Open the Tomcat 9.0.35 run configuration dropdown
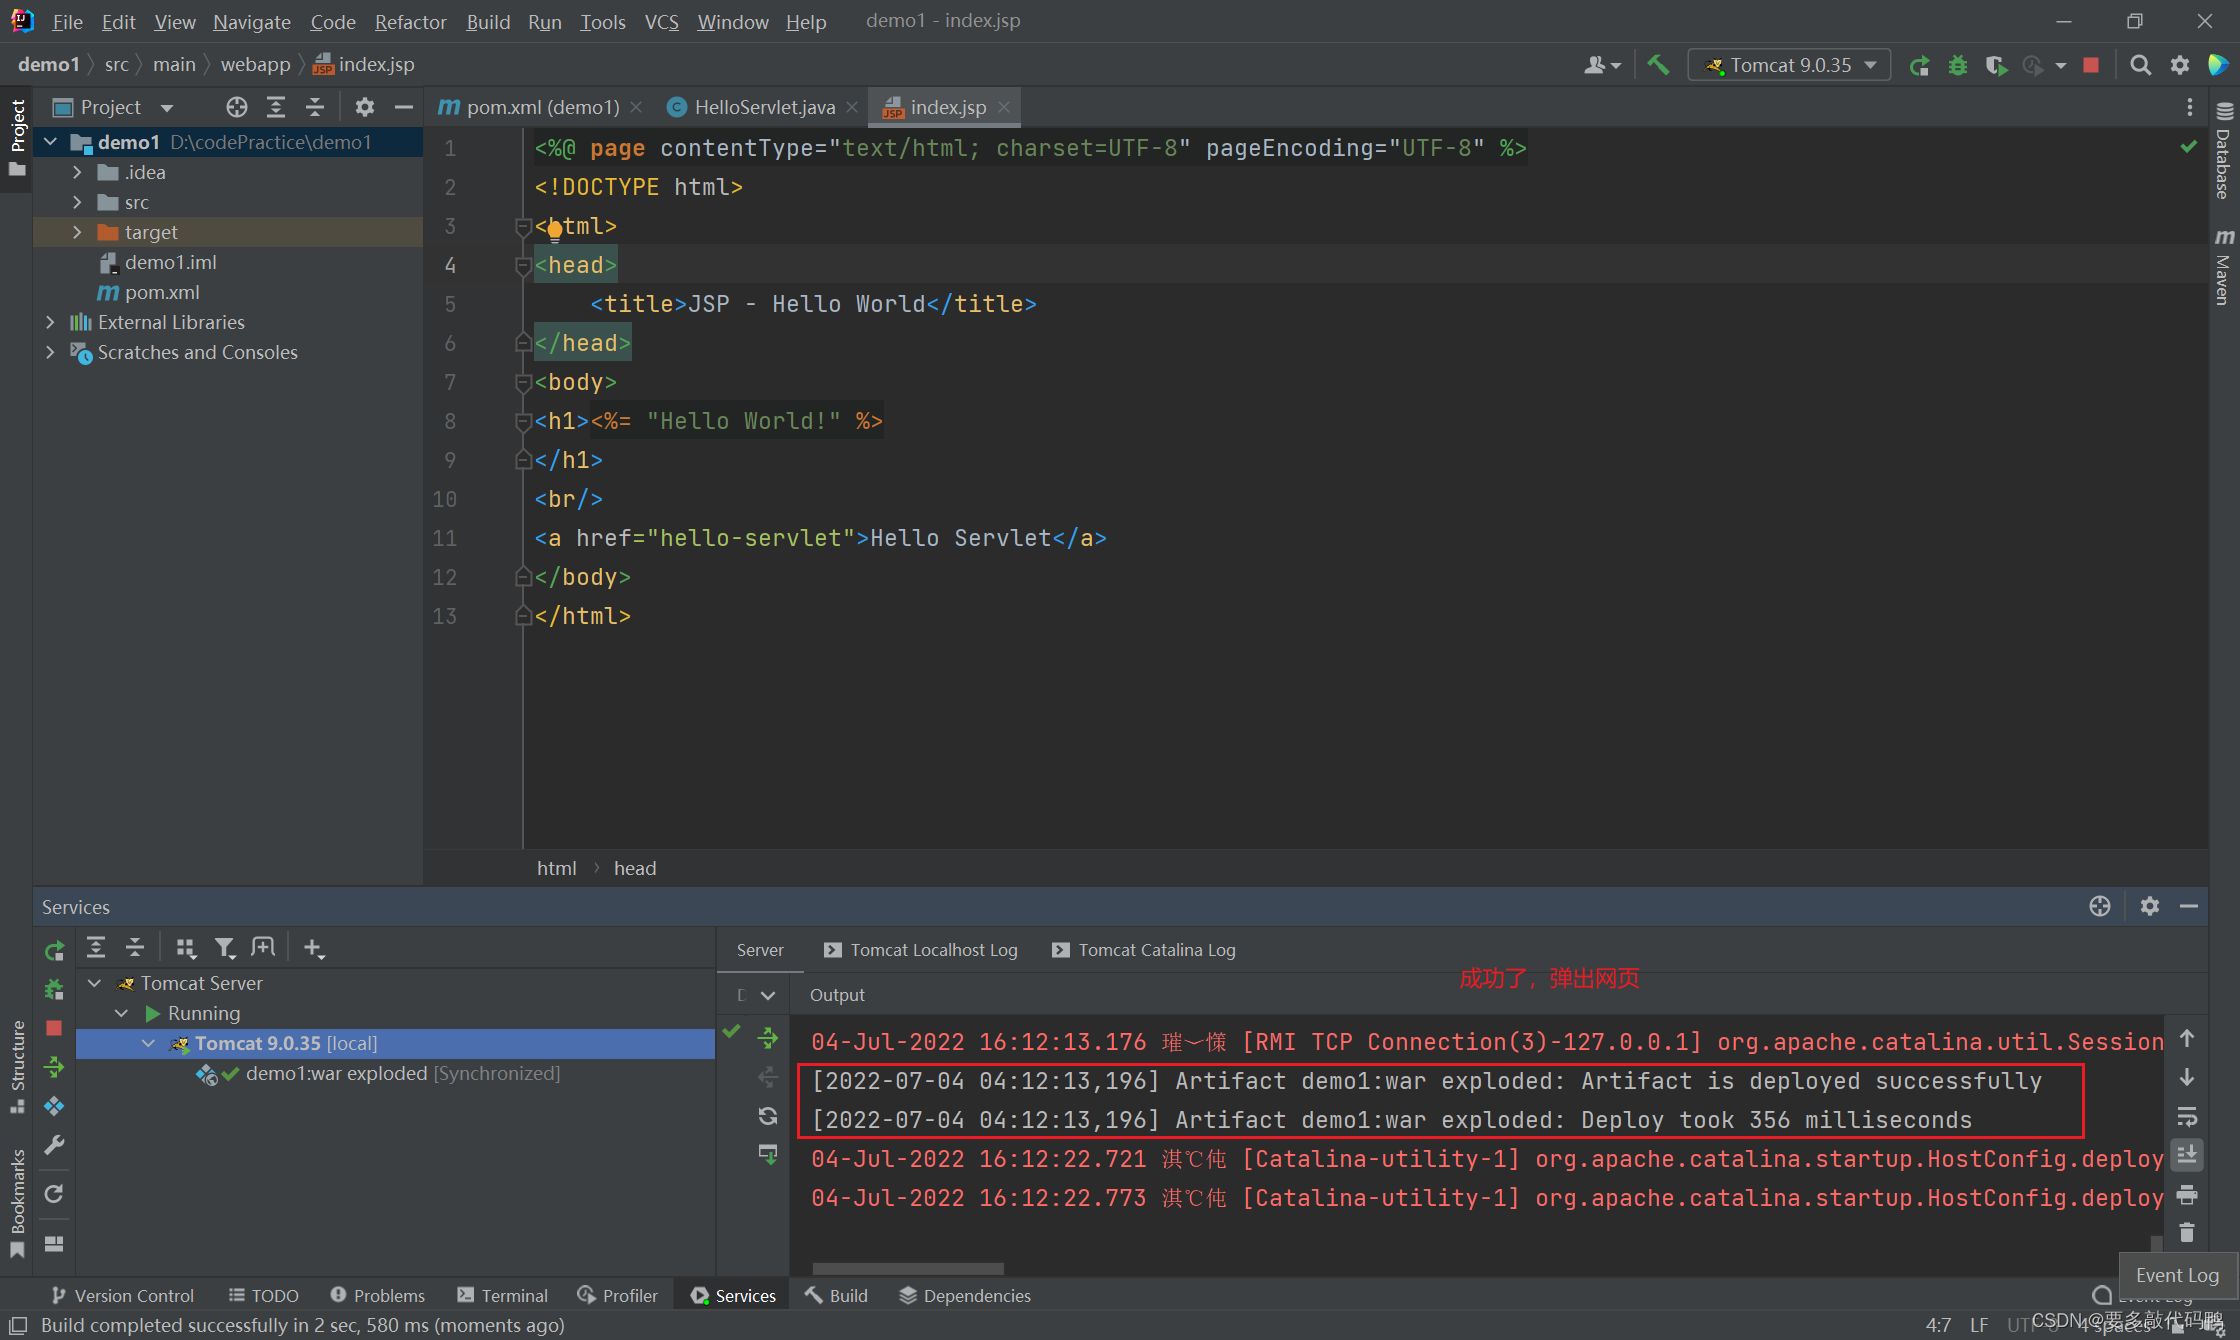Image resolution: width=2240 pixels, height=1340 pixels. (1789, 65)
